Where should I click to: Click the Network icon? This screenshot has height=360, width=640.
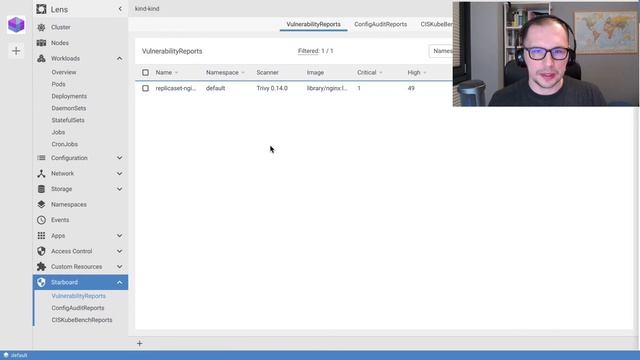coord(41,173)
